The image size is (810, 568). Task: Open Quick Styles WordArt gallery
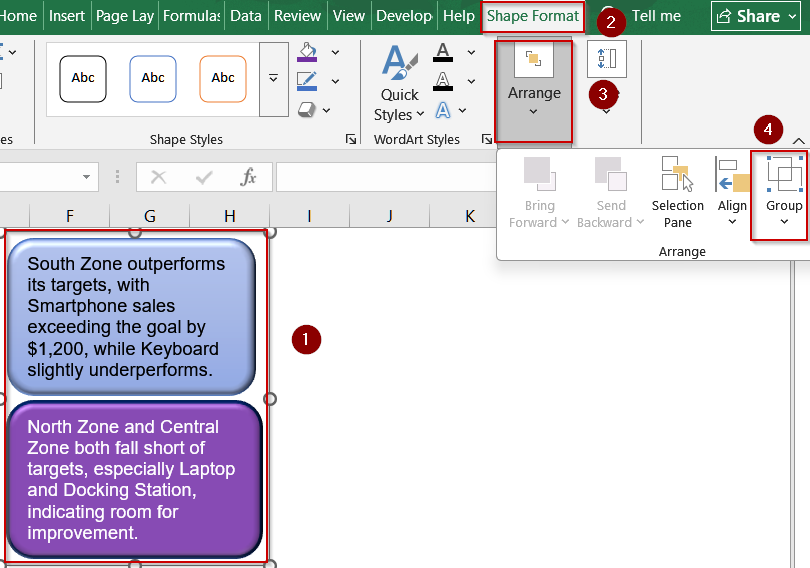click(399, 84)
